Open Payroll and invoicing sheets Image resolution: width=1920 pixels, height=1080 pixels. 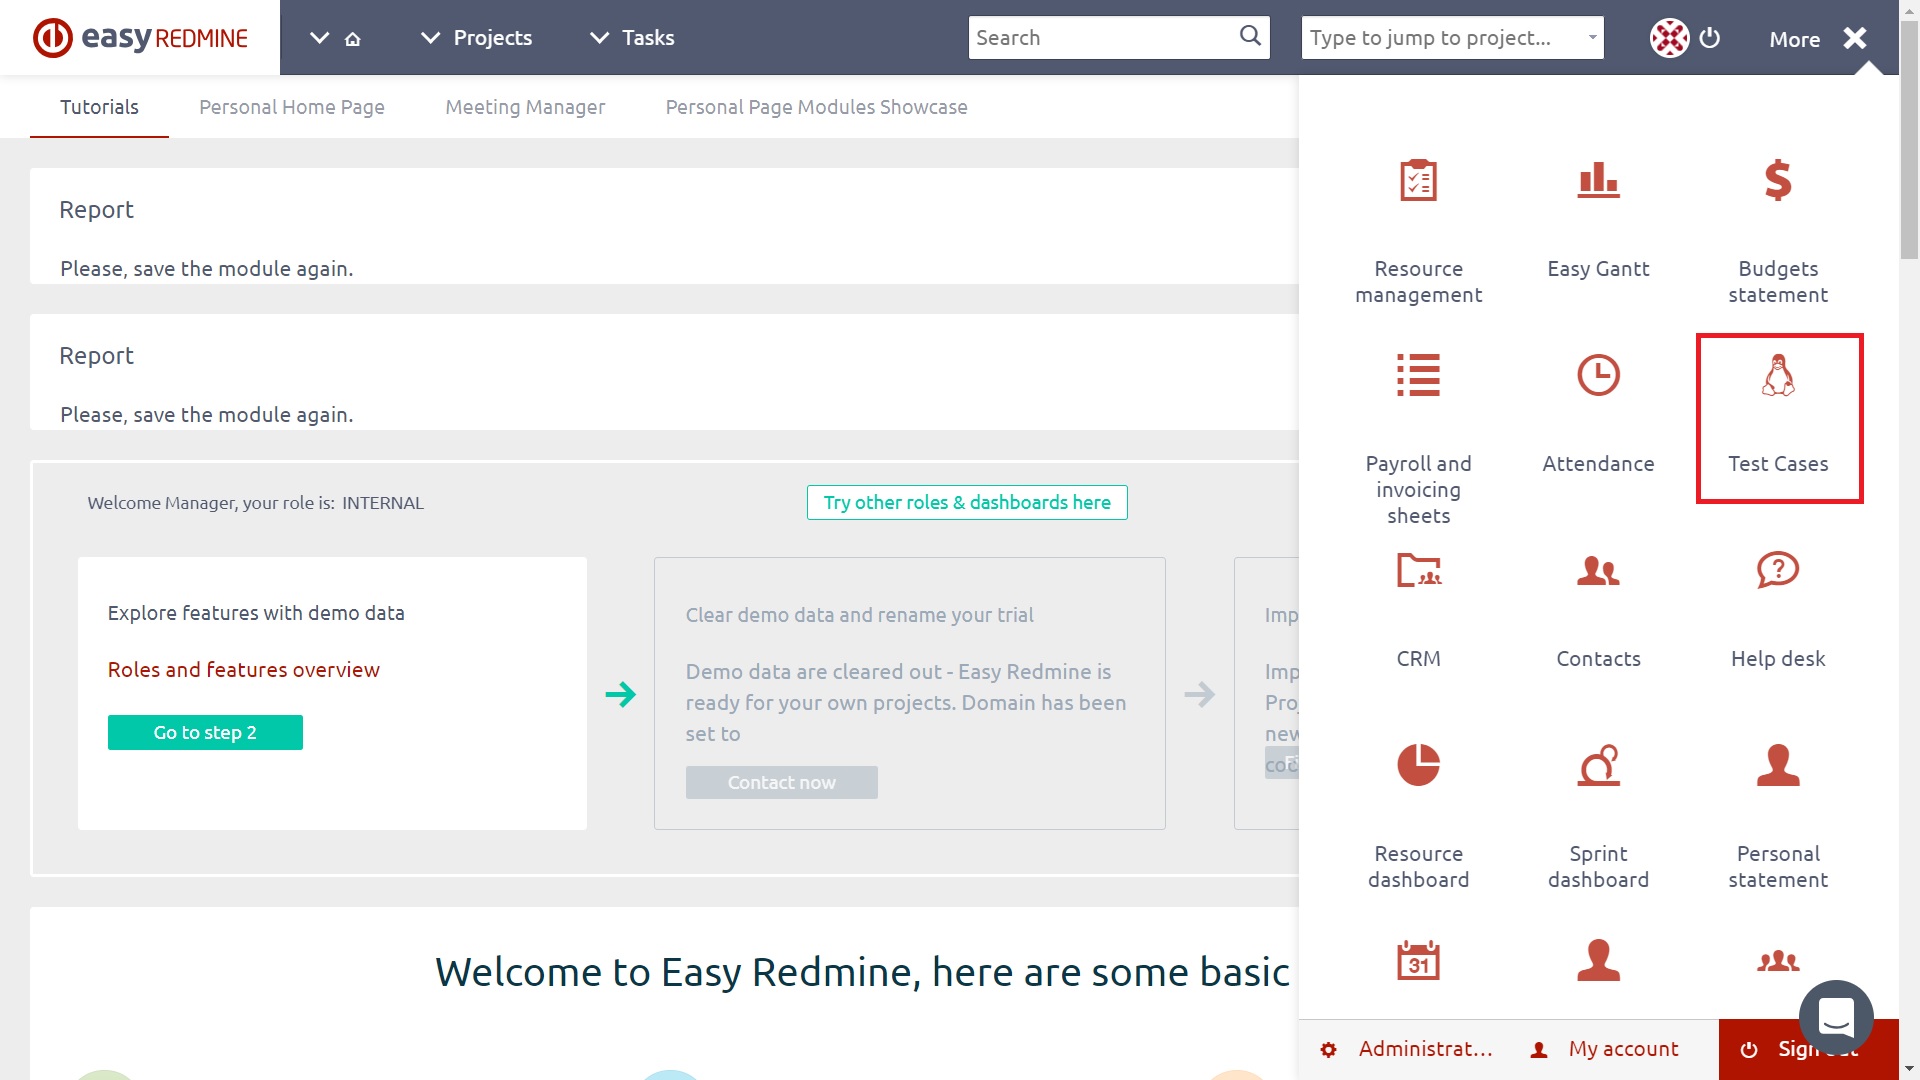tap(1418, 438)
